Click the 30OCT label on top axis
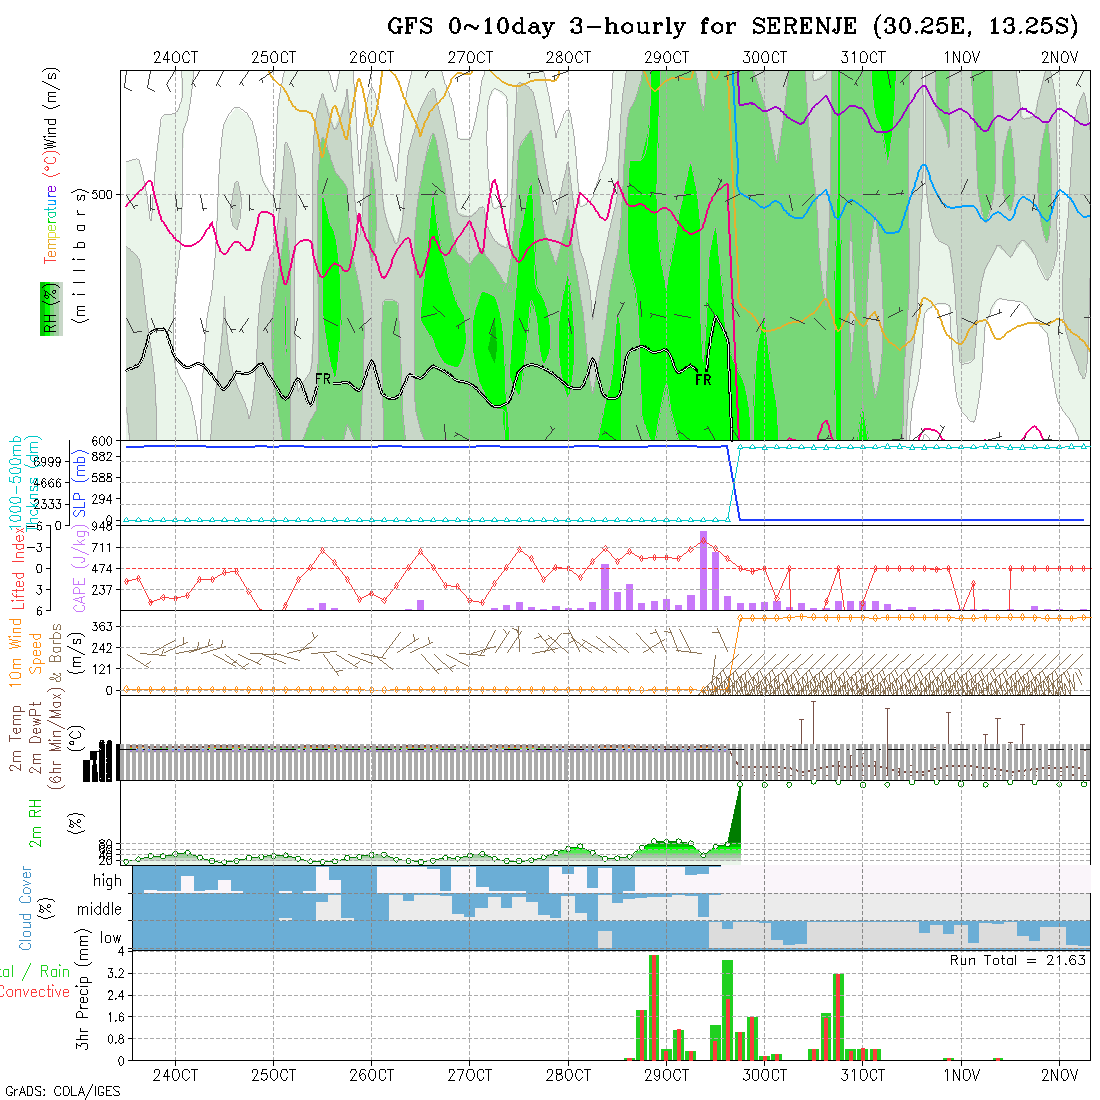 pyautogui.click(x=765, y=58)
